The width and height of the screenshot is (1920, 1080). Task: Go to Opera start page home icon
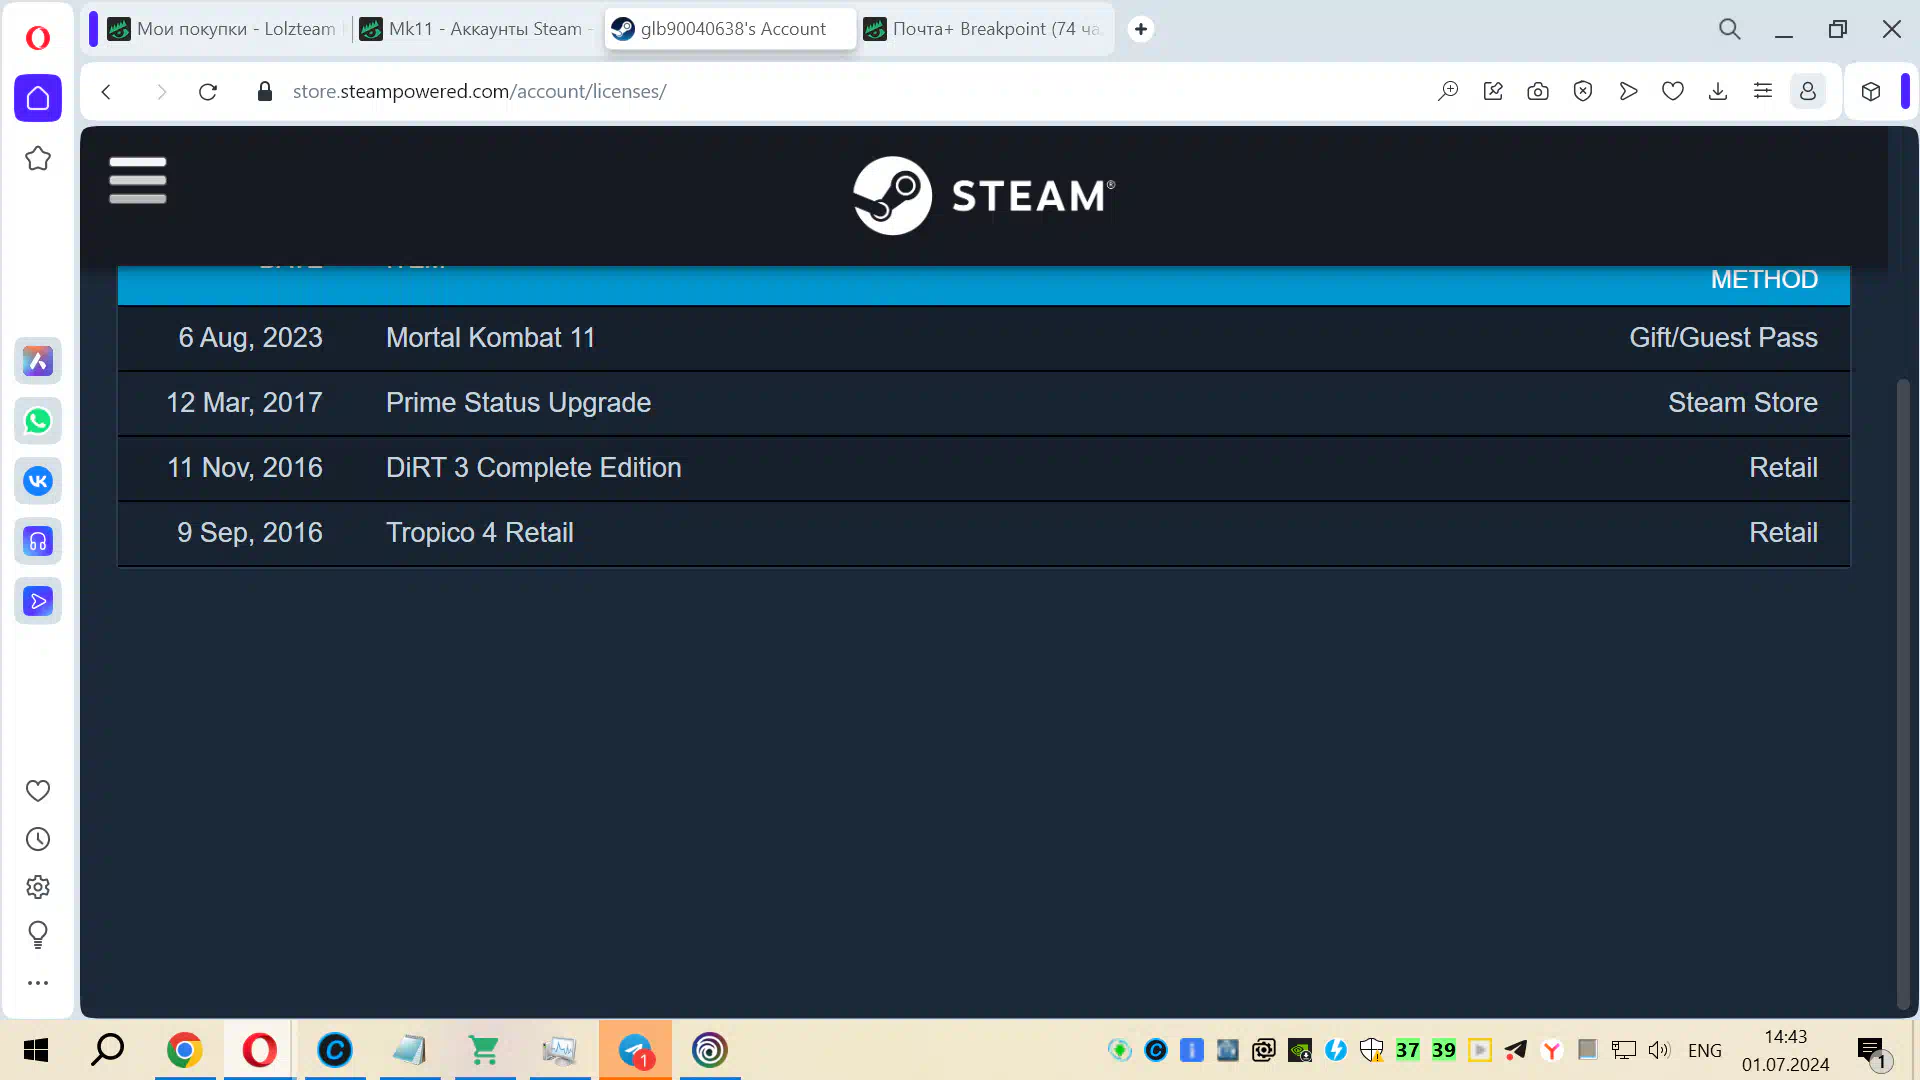click(x=38, y=98)
